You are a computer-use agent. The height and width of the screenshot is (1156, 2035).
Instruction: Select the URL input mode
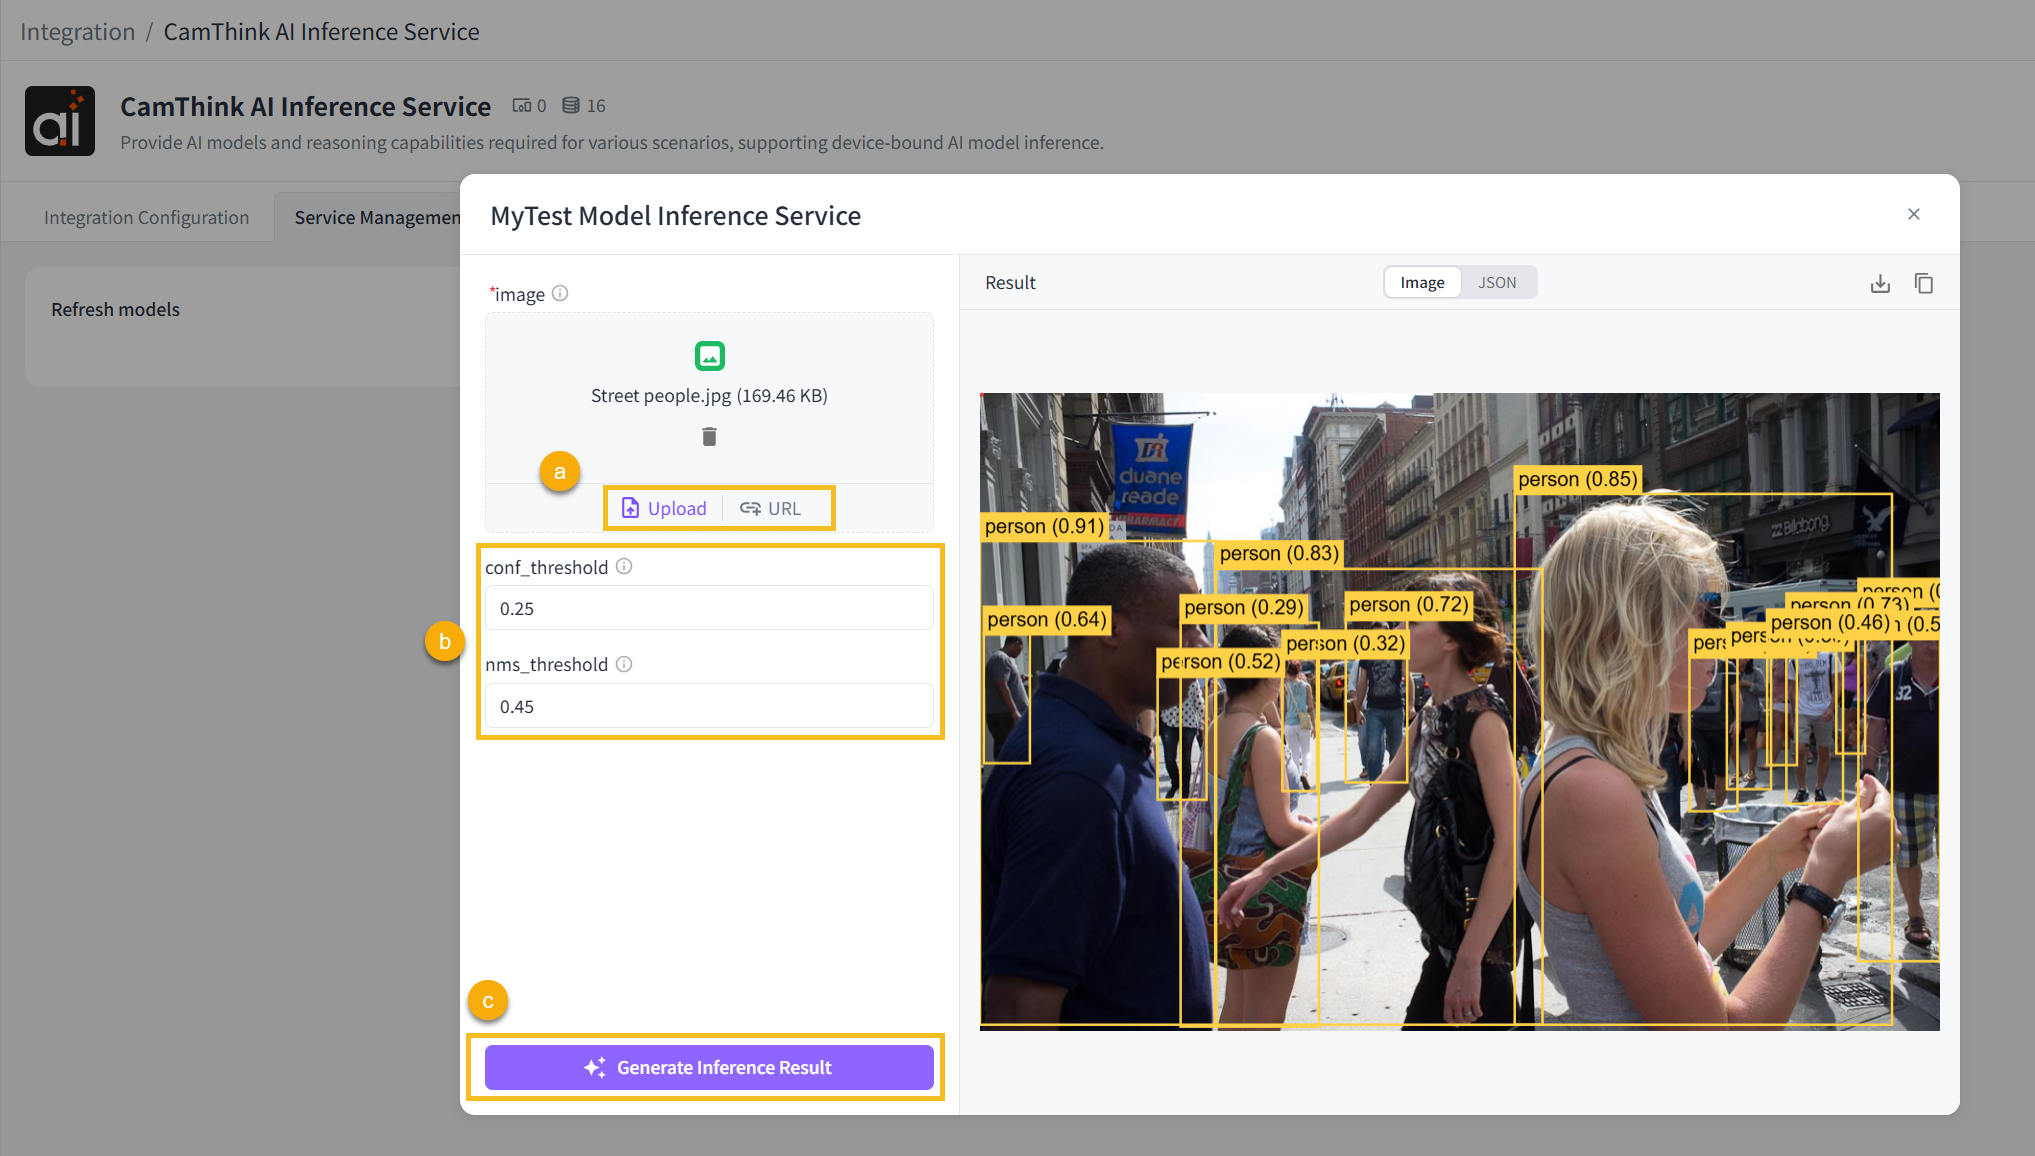point(771,509)
